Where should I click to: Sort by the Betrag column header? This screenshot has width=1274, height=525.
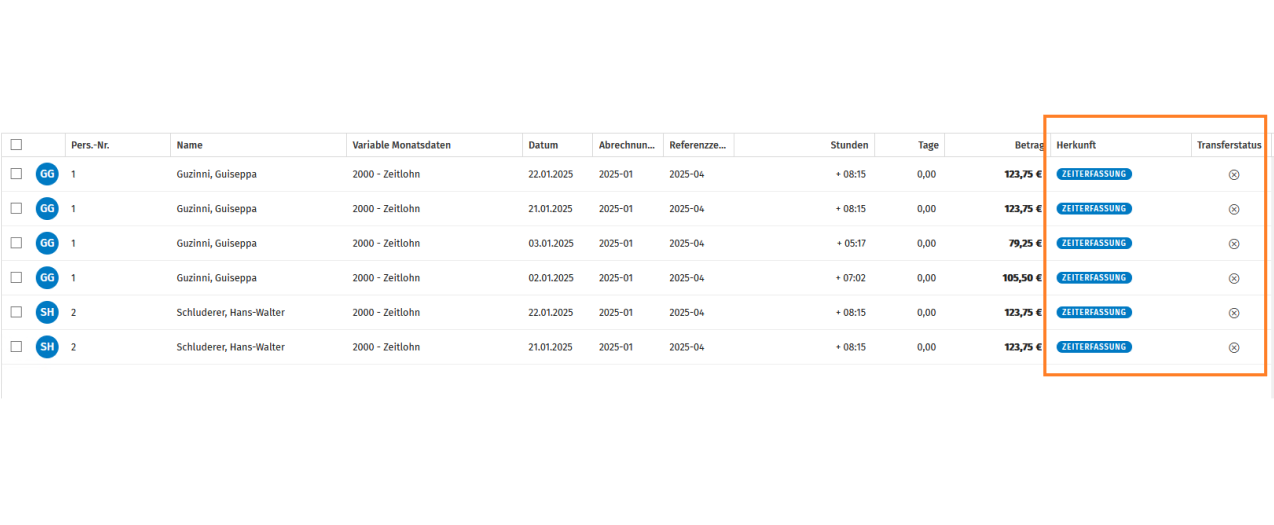click(x=1028, y=145)
